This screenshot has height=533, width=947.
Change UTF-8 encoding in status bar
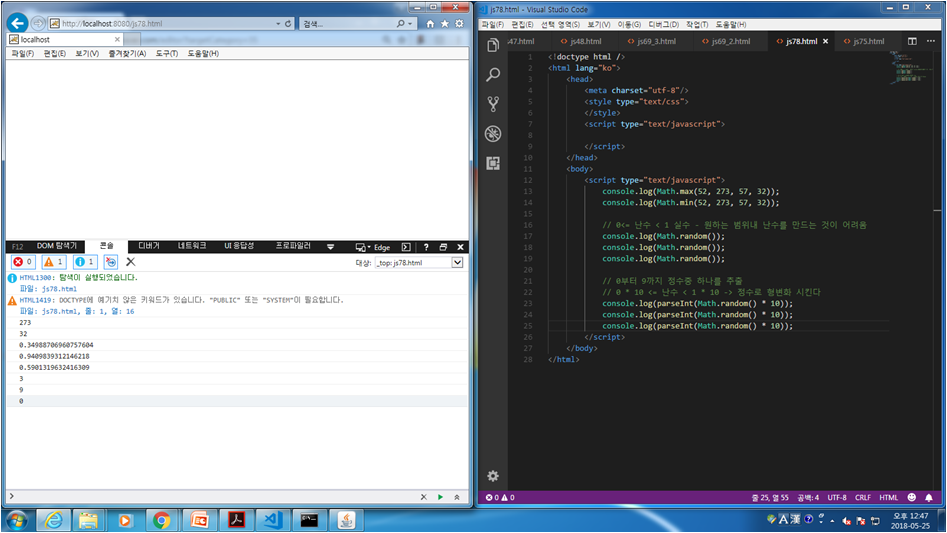pyautogui.click(x=836, y=497)
